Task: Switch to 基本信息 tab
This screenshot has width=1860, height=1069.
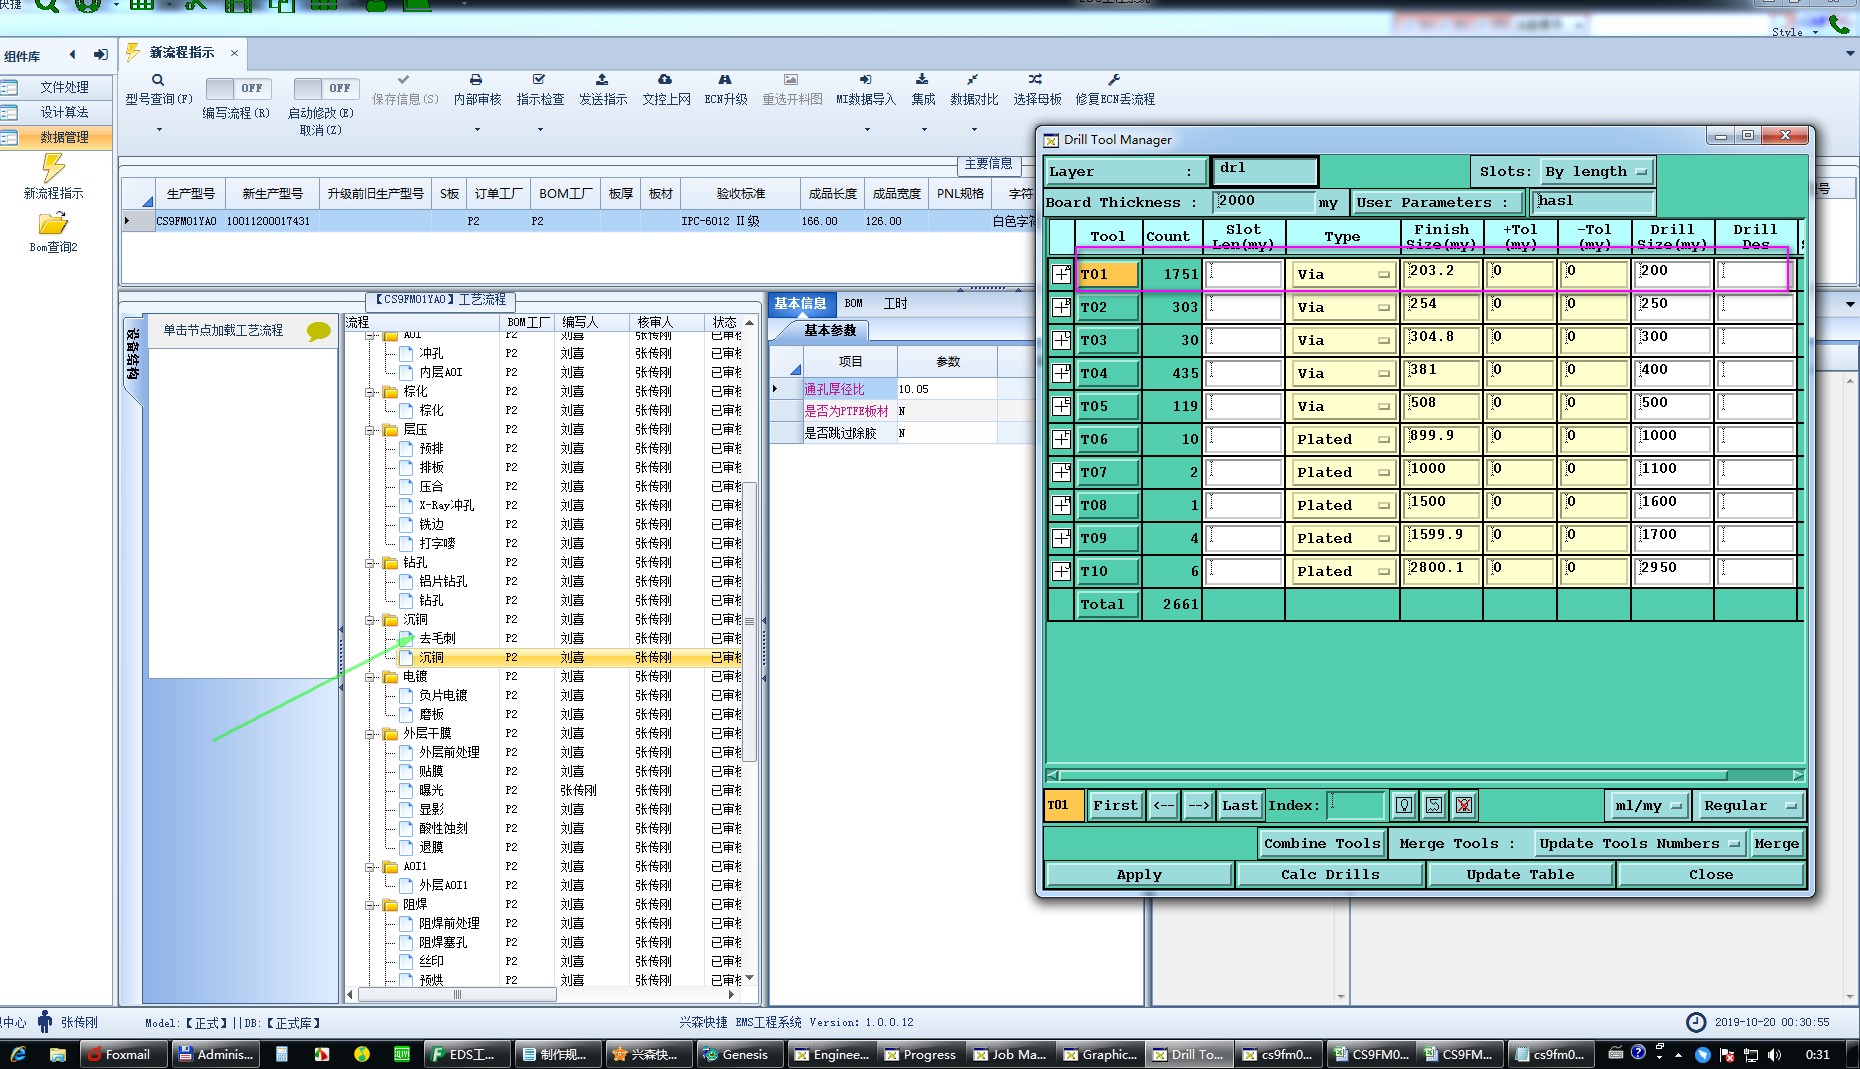Action: point(800,303)
